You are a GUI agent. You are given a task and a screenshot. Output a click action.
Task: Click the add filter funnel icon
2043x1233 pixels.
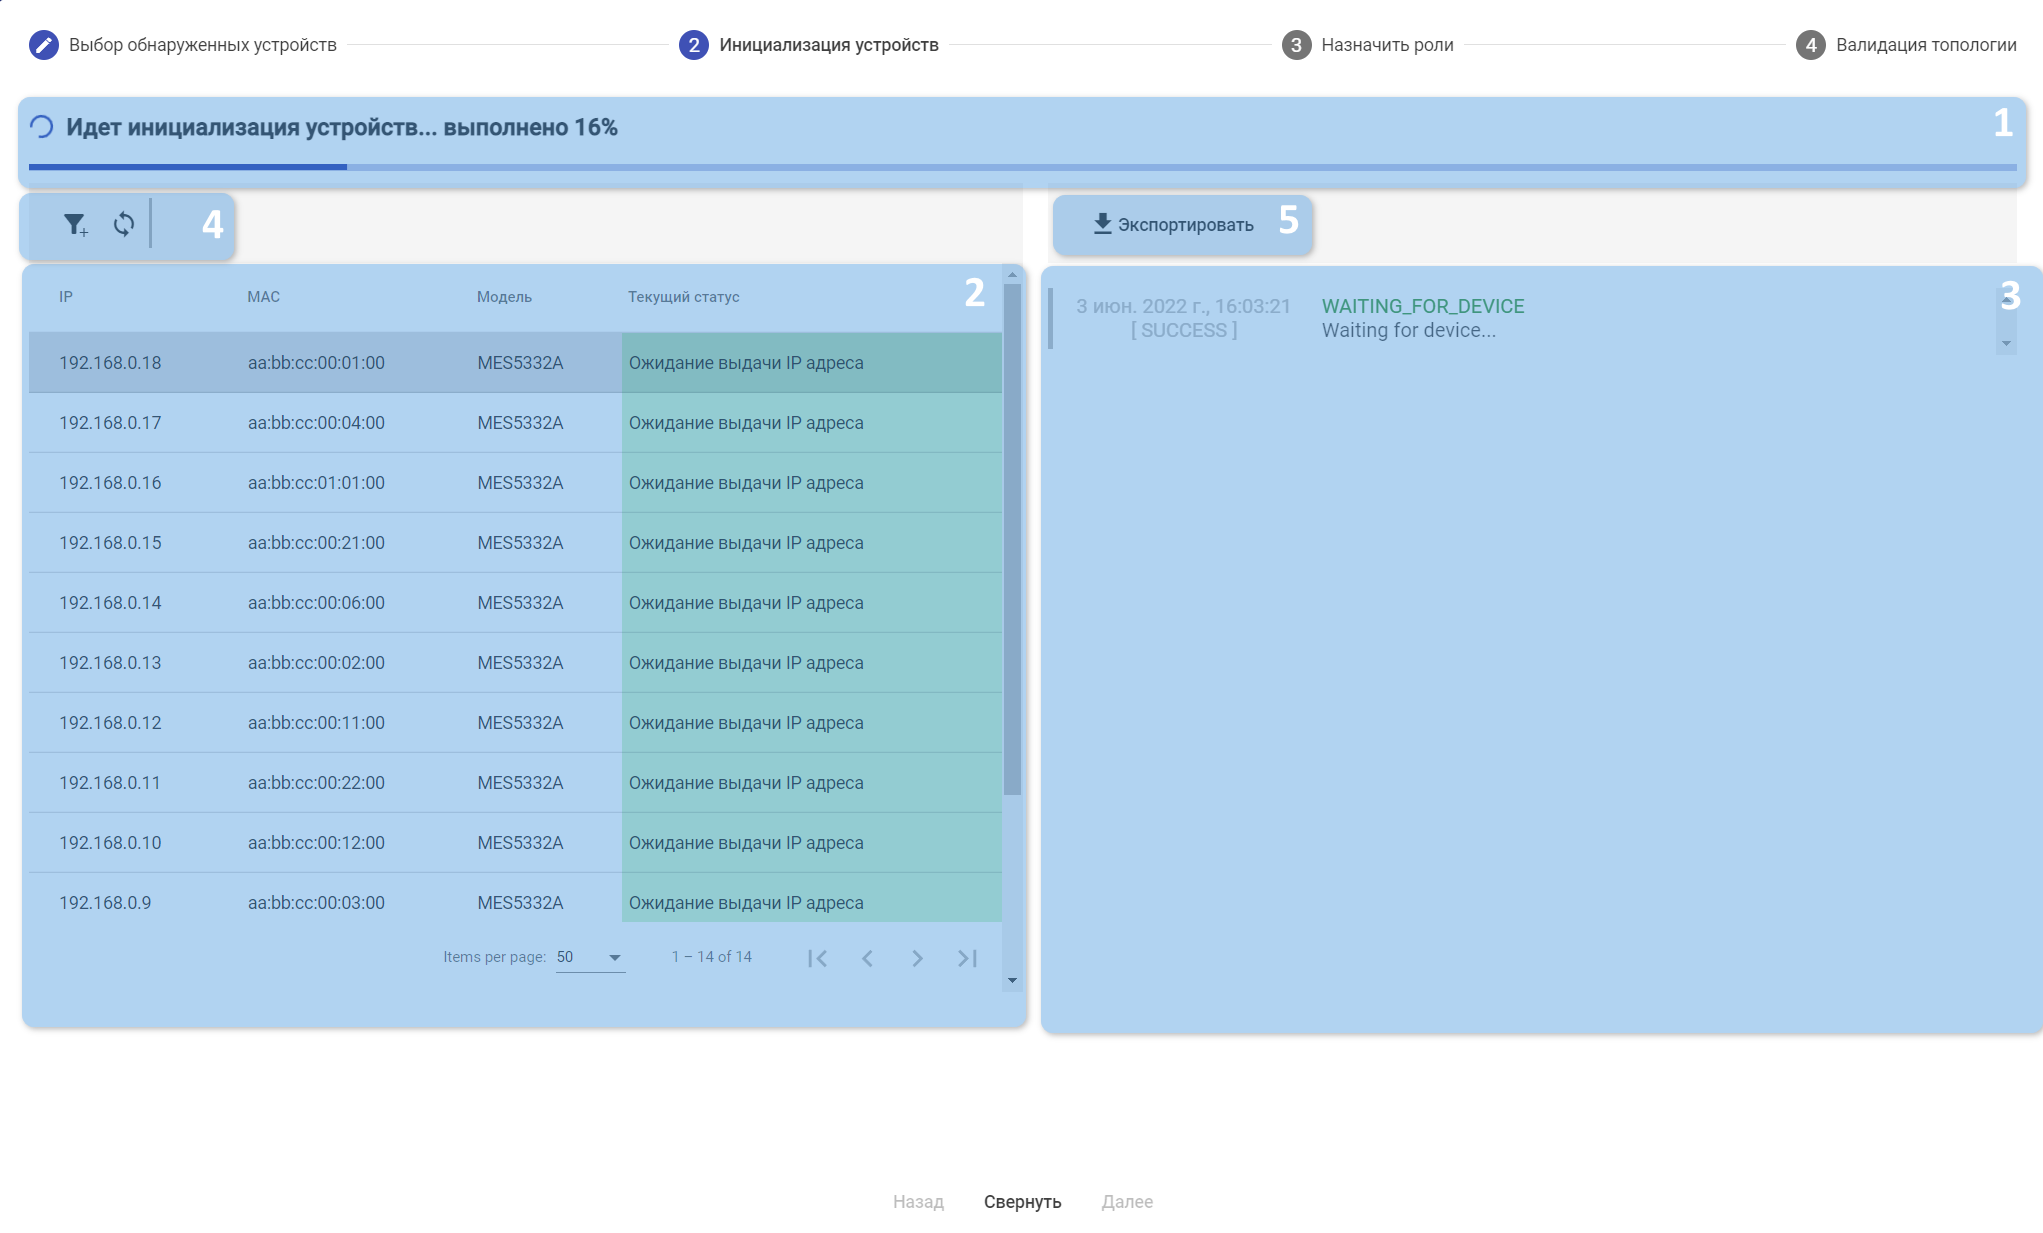click(x=75, y=225)
